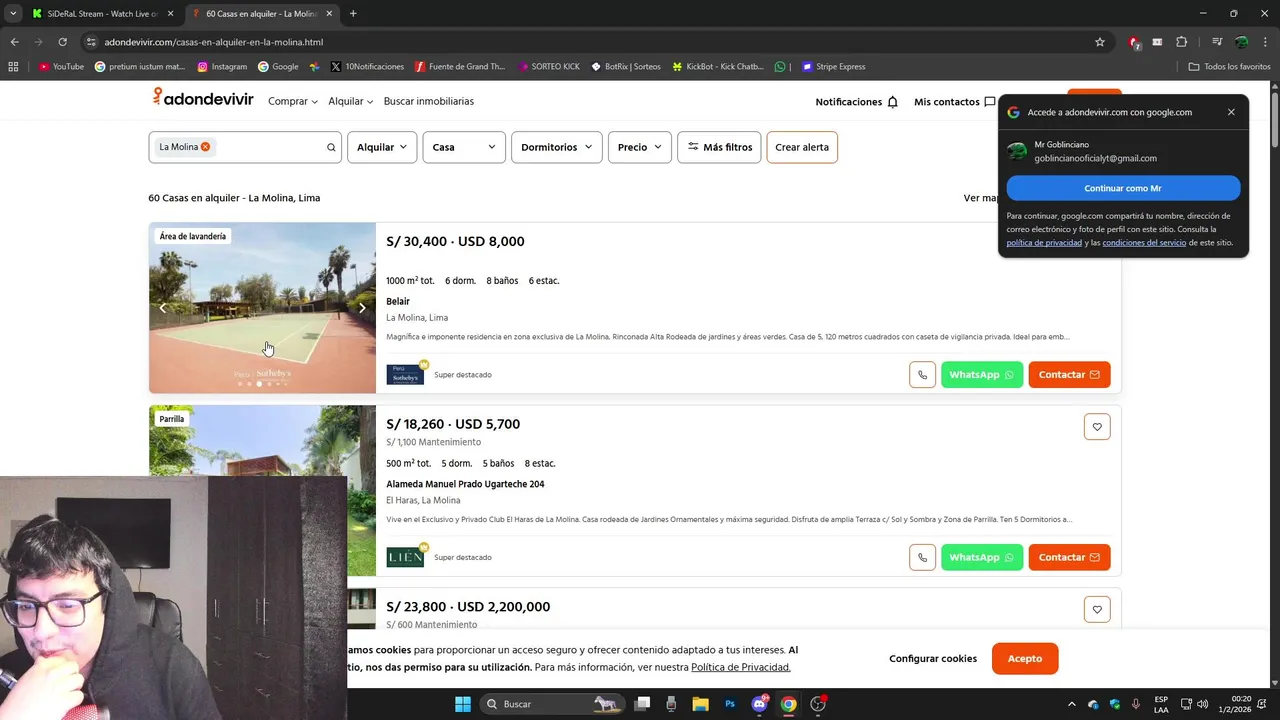Image resolution: width=1280 pixels, height=720 pixels.
Task: Click Crear alerta button
Action: [802, 147]
